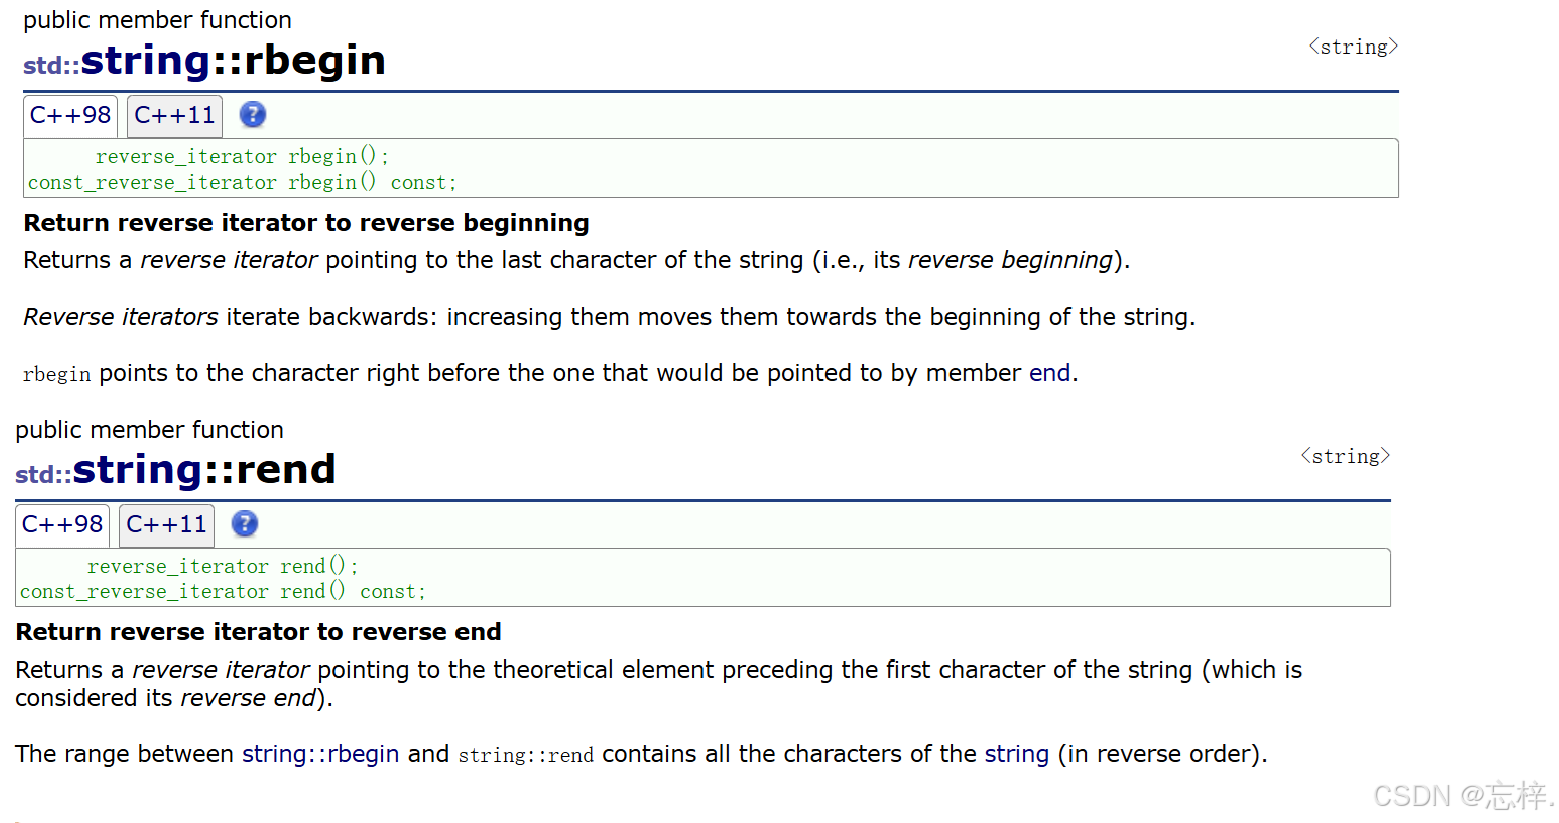Click the <string> header link beside rend title

pos(1345,456)
